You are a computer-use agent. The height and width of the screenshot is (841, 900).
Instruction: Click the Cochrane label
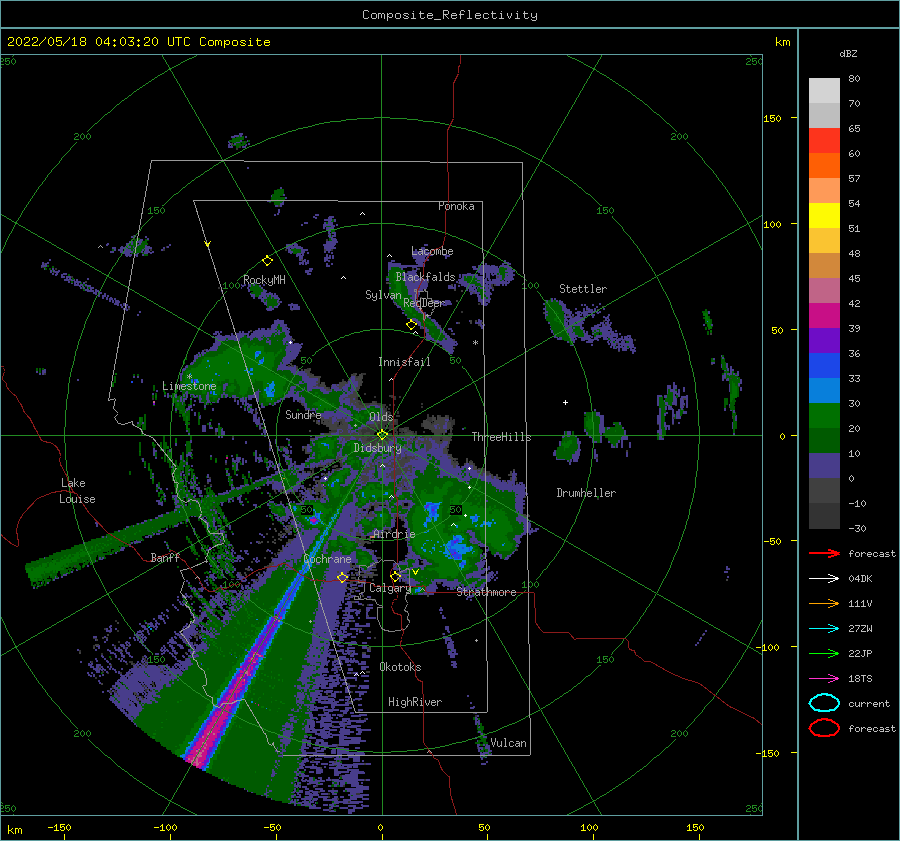327,559
